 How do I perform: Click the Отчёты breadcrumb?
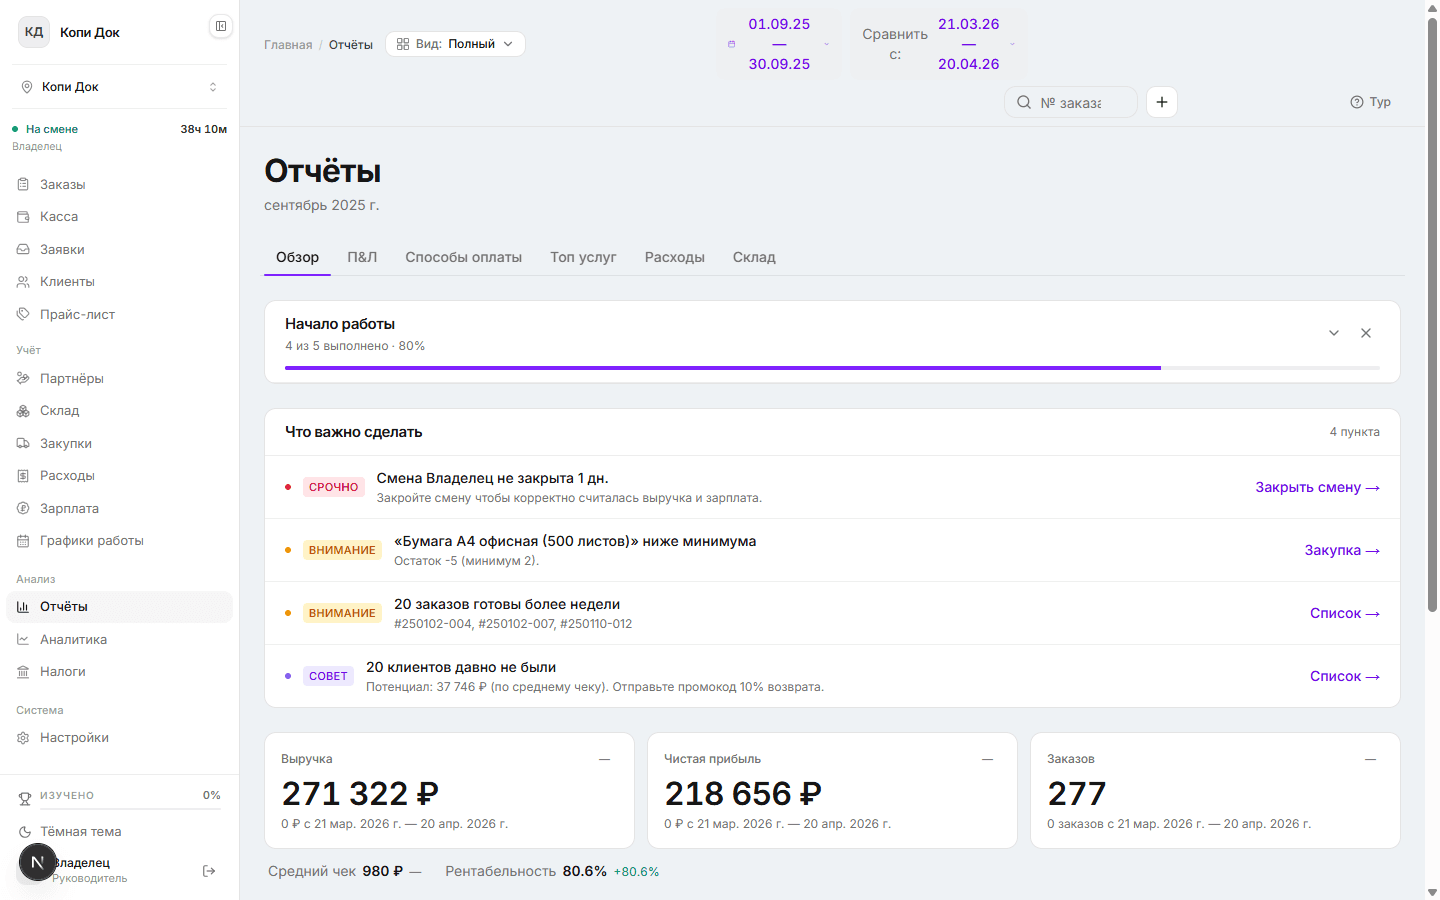coord(351,45)
